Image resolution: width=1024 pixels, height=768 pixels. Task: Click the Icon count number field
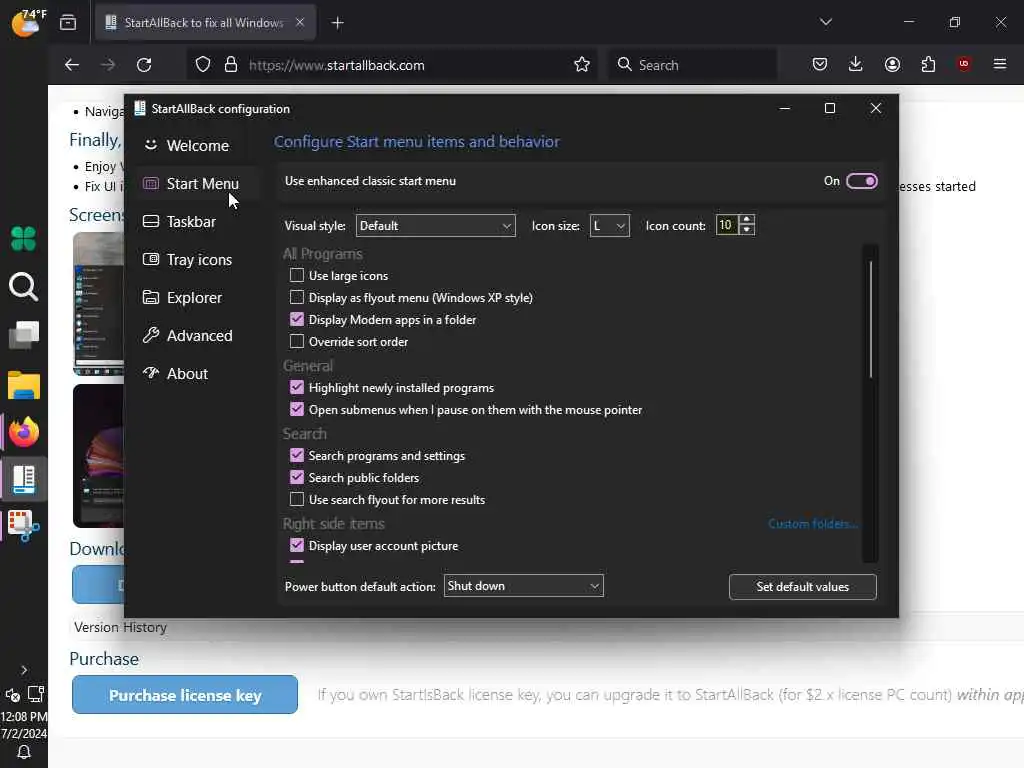click(727, 225)
